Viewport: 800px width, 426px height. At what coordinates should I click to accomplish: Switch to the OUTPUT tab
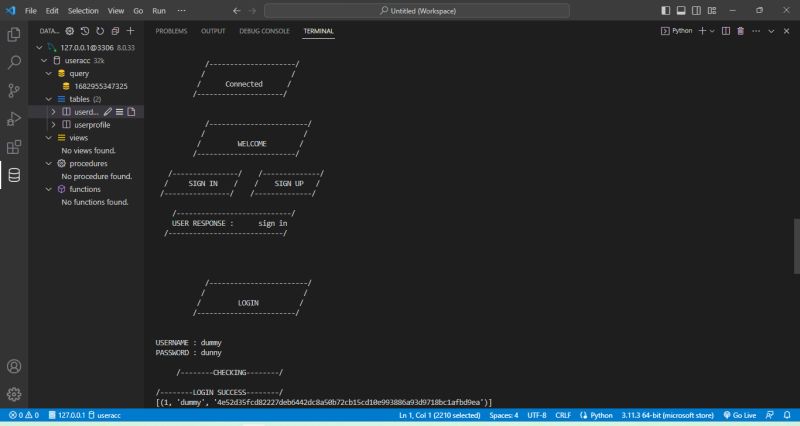point(213,31)
